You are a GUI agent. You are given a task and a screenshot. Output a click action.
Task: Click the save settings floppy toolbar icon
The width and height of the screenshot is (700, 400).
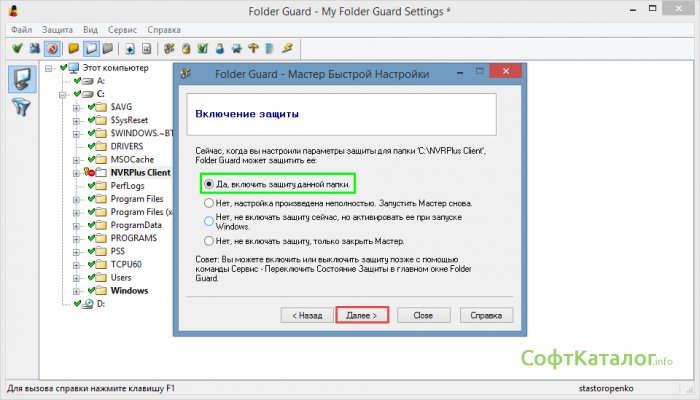35,48
